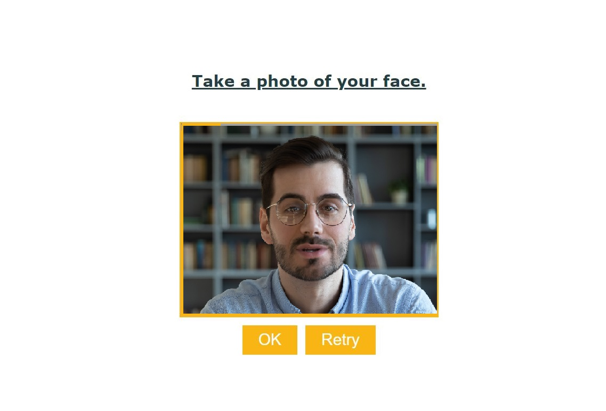Viewport: 606px width, 411px height.
Task: Click the word 'photo' in the heading
Action: click(283, 81)
